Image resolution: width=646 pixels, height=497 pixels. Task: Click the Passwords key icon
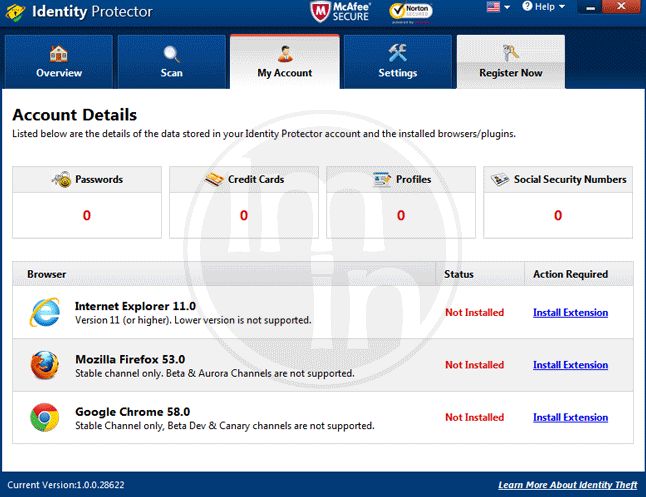tap(61, 180)
